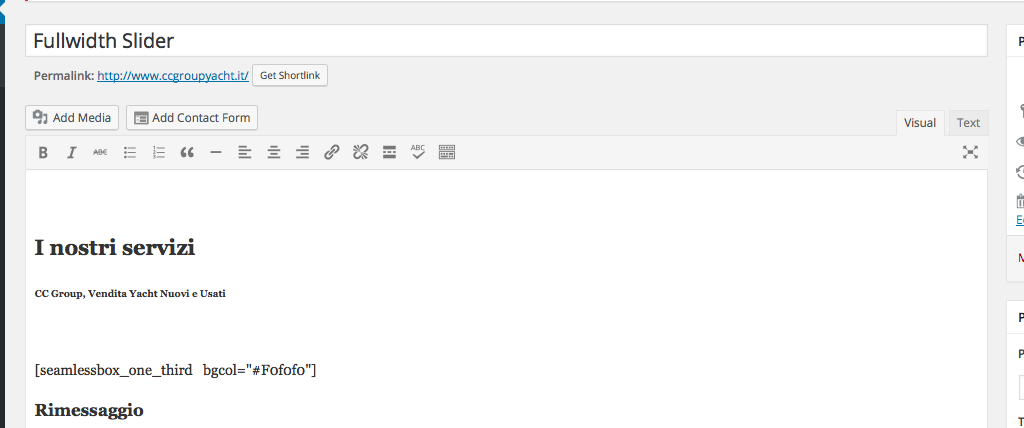This screenshot has width=1024, height=428.
Task: Select the Visual editor tab
Action: click(x=920, y=123)
